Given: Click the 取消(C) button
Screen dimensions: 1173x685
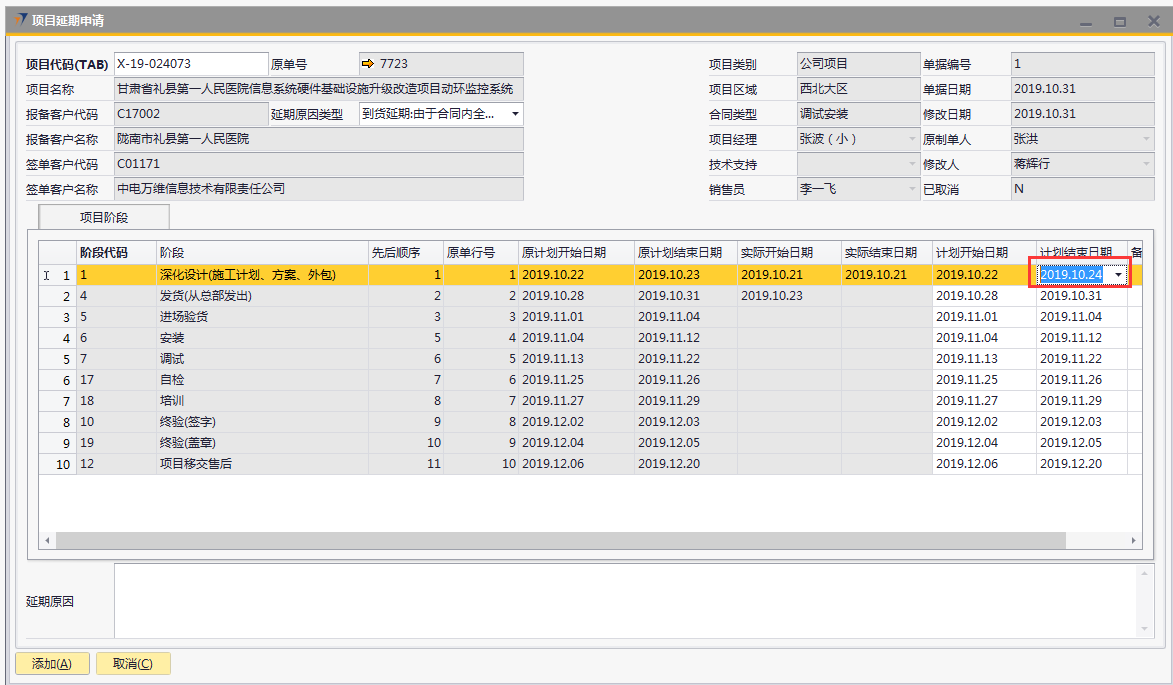Looking at the screenshot, I should pos(133,663).
